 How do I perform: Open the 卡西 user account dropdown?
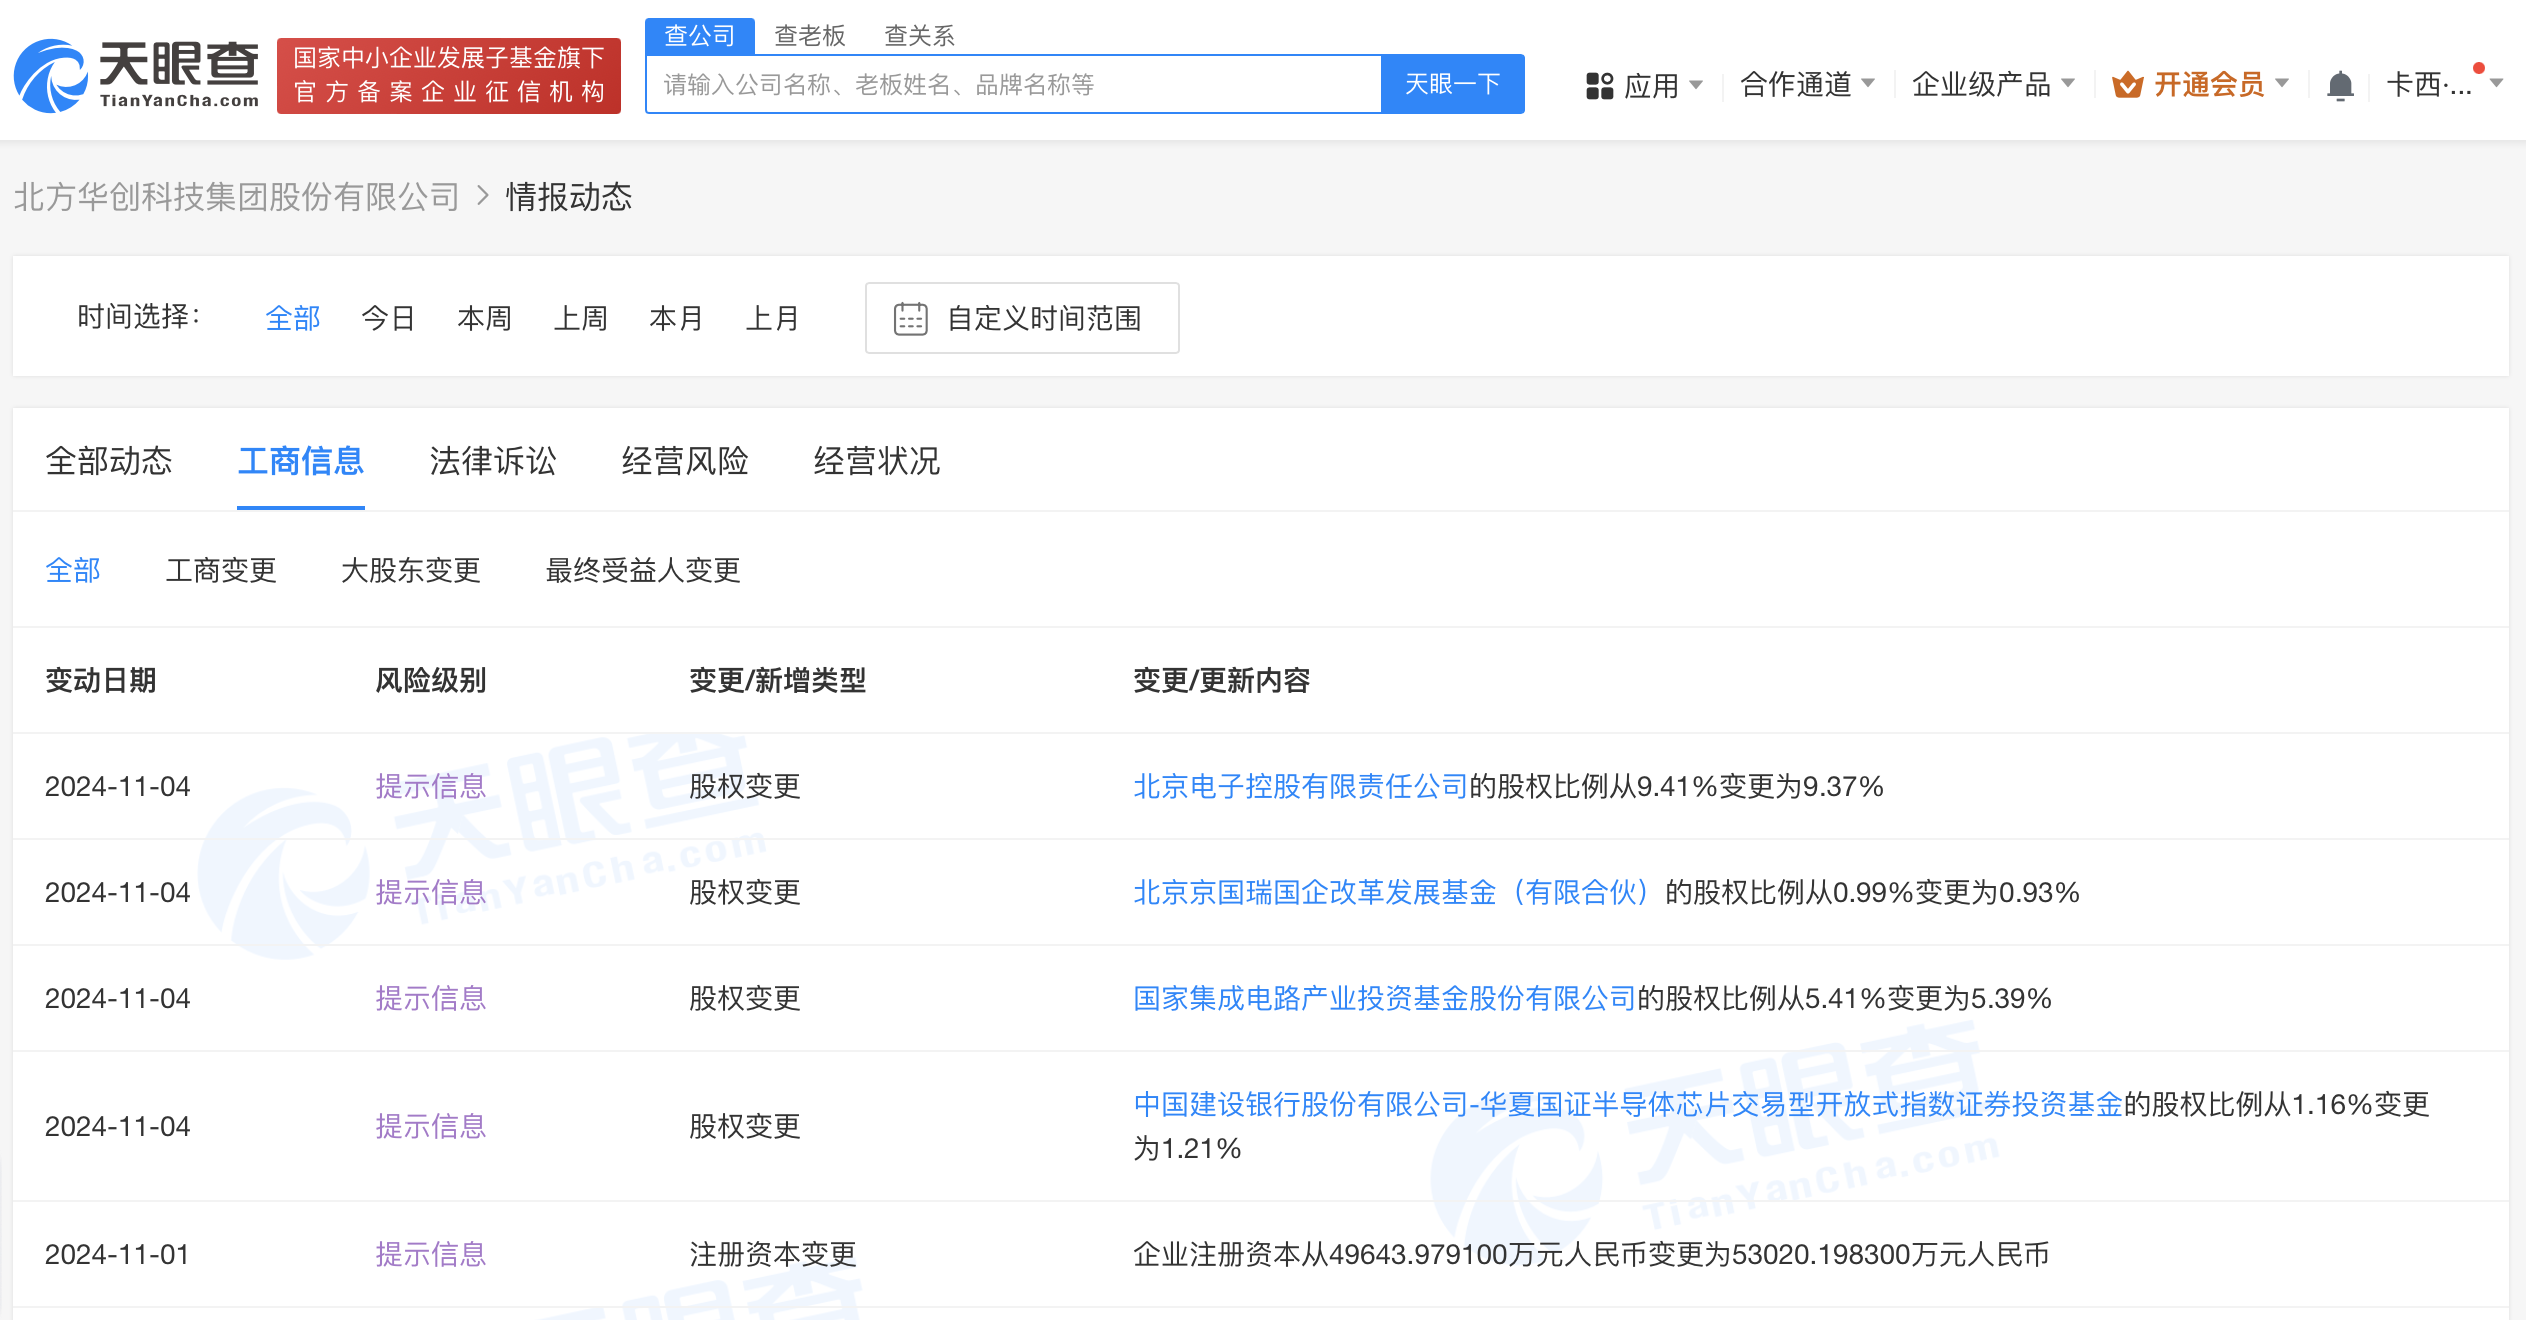(x=2442, y=85)
